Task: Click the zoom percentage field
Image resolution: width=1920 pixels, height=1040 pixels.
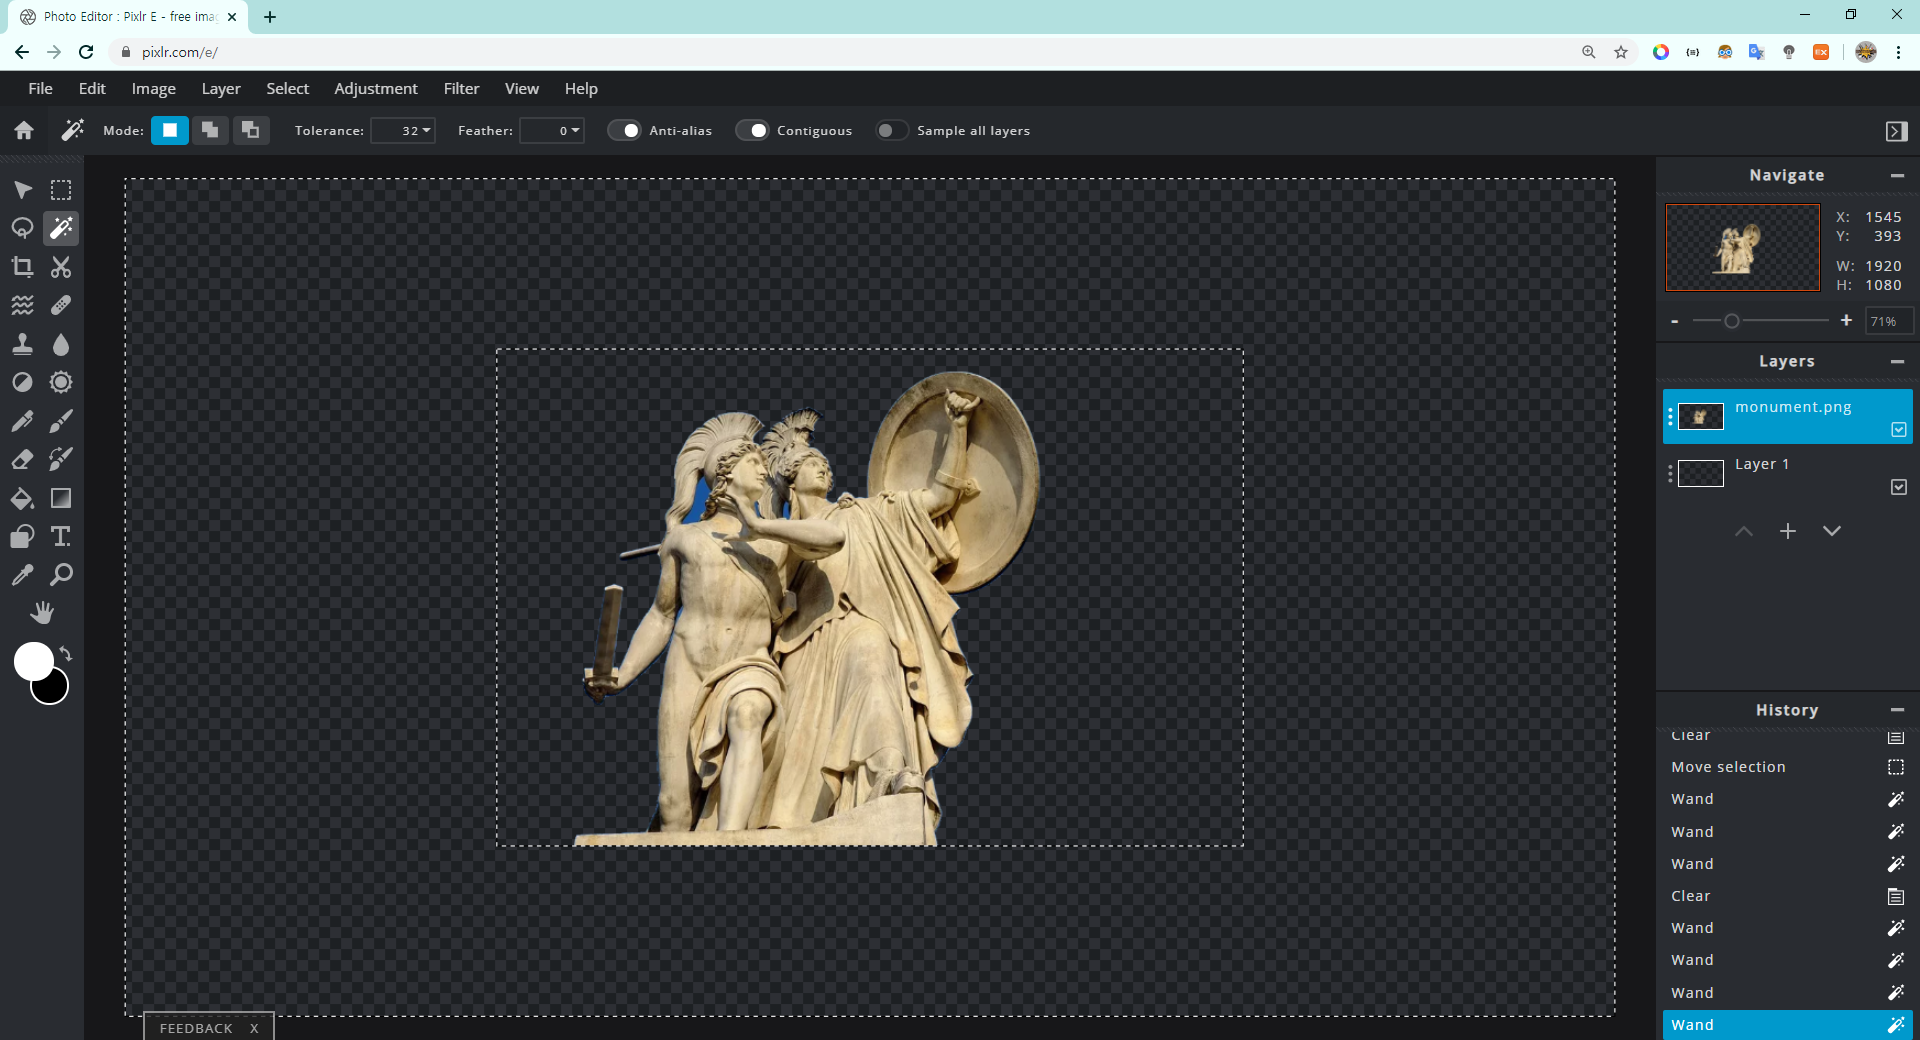Action: pyautogui.click(x=1889, y=321)
